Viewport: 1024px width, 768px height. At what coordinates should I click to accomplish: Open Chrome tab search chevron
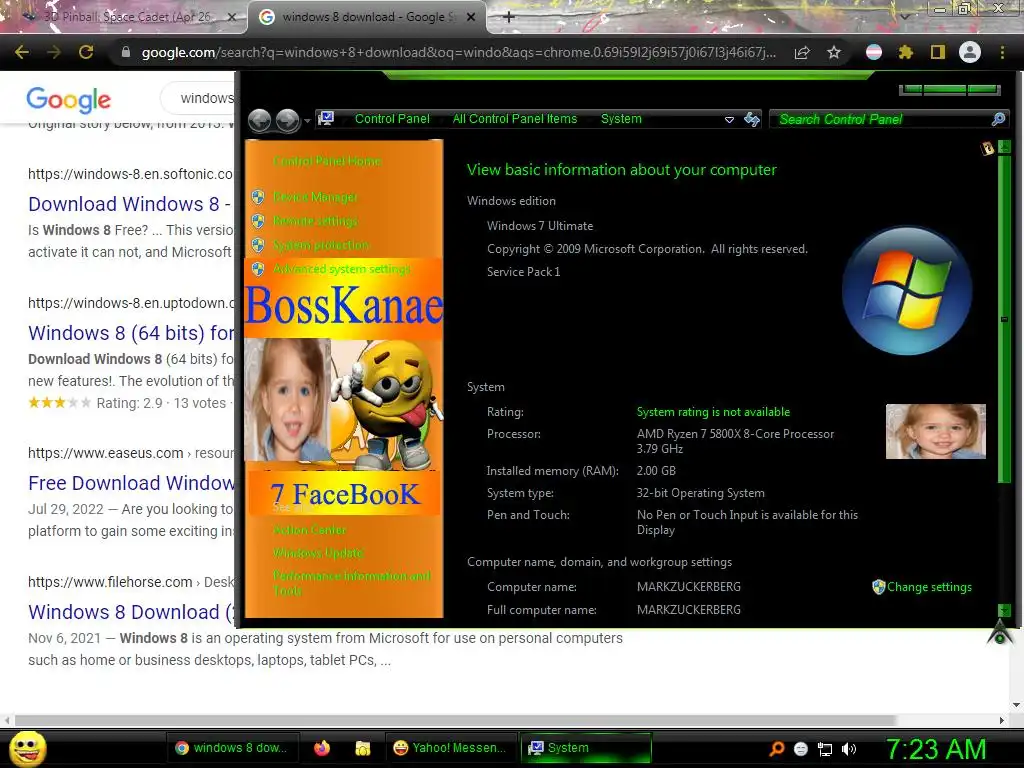(x=904, y=16)
